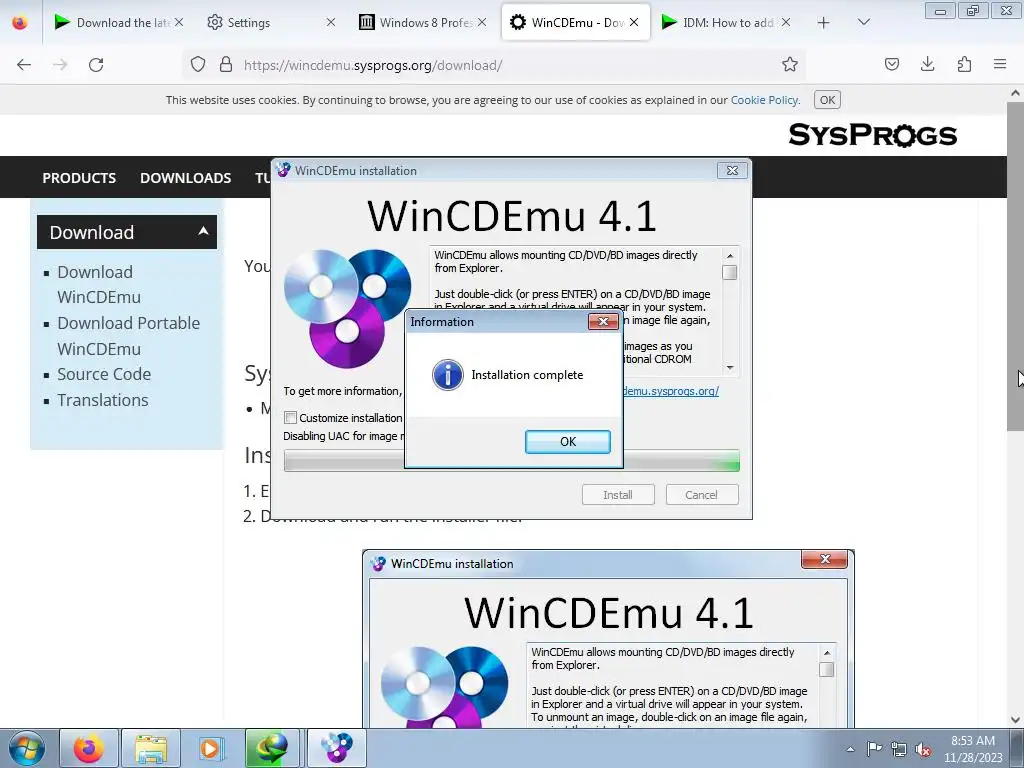Image resolution: width=1024 pixels, height=768 pixels.
Task: Switch to the Download the latest tab
Action: 111,22
